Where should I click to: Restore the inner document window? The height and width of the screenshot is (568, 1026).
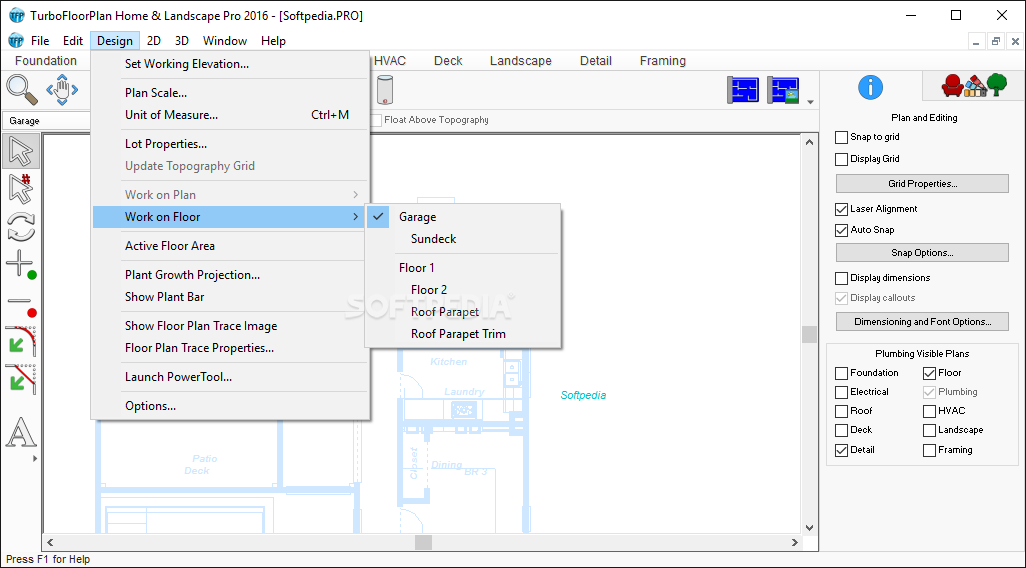click(x=996, y=41)
